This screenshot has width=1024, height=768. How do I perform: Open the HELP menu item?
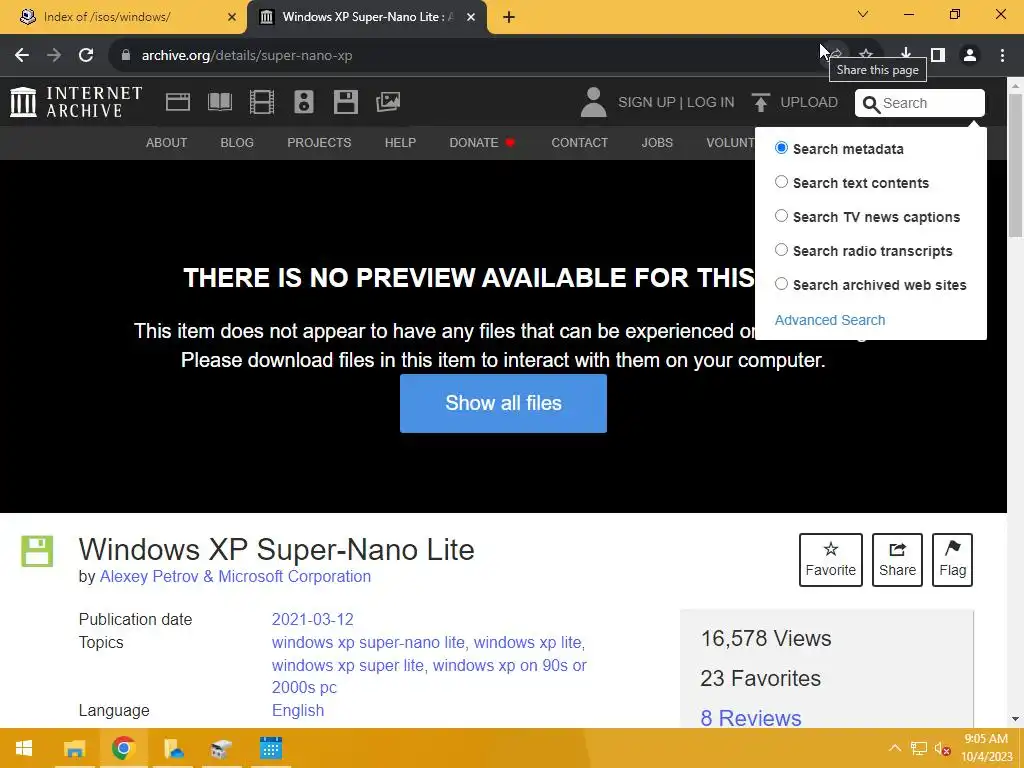pyautogui.click(x=400, y=142)
